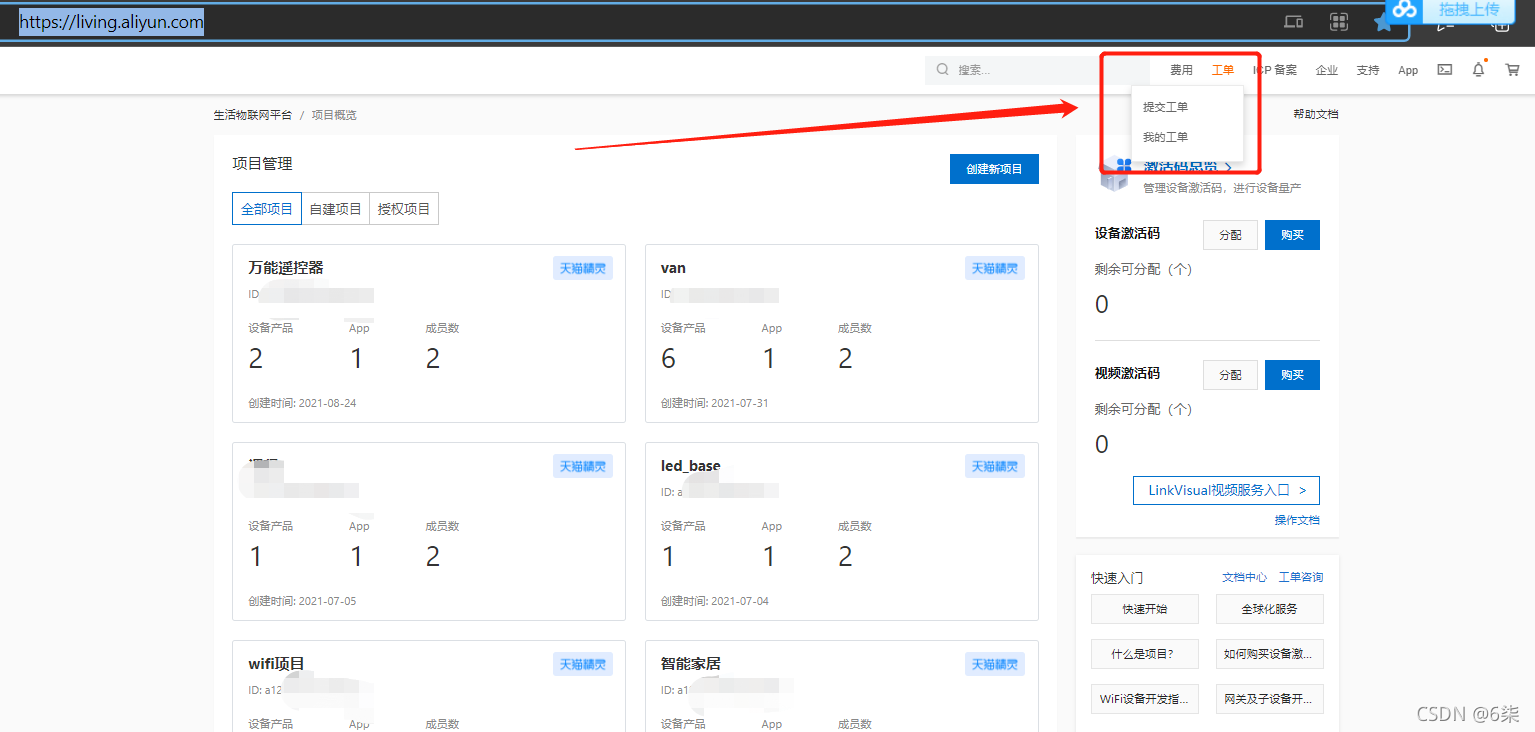Open the 工单 menu

pos(1222,70)
